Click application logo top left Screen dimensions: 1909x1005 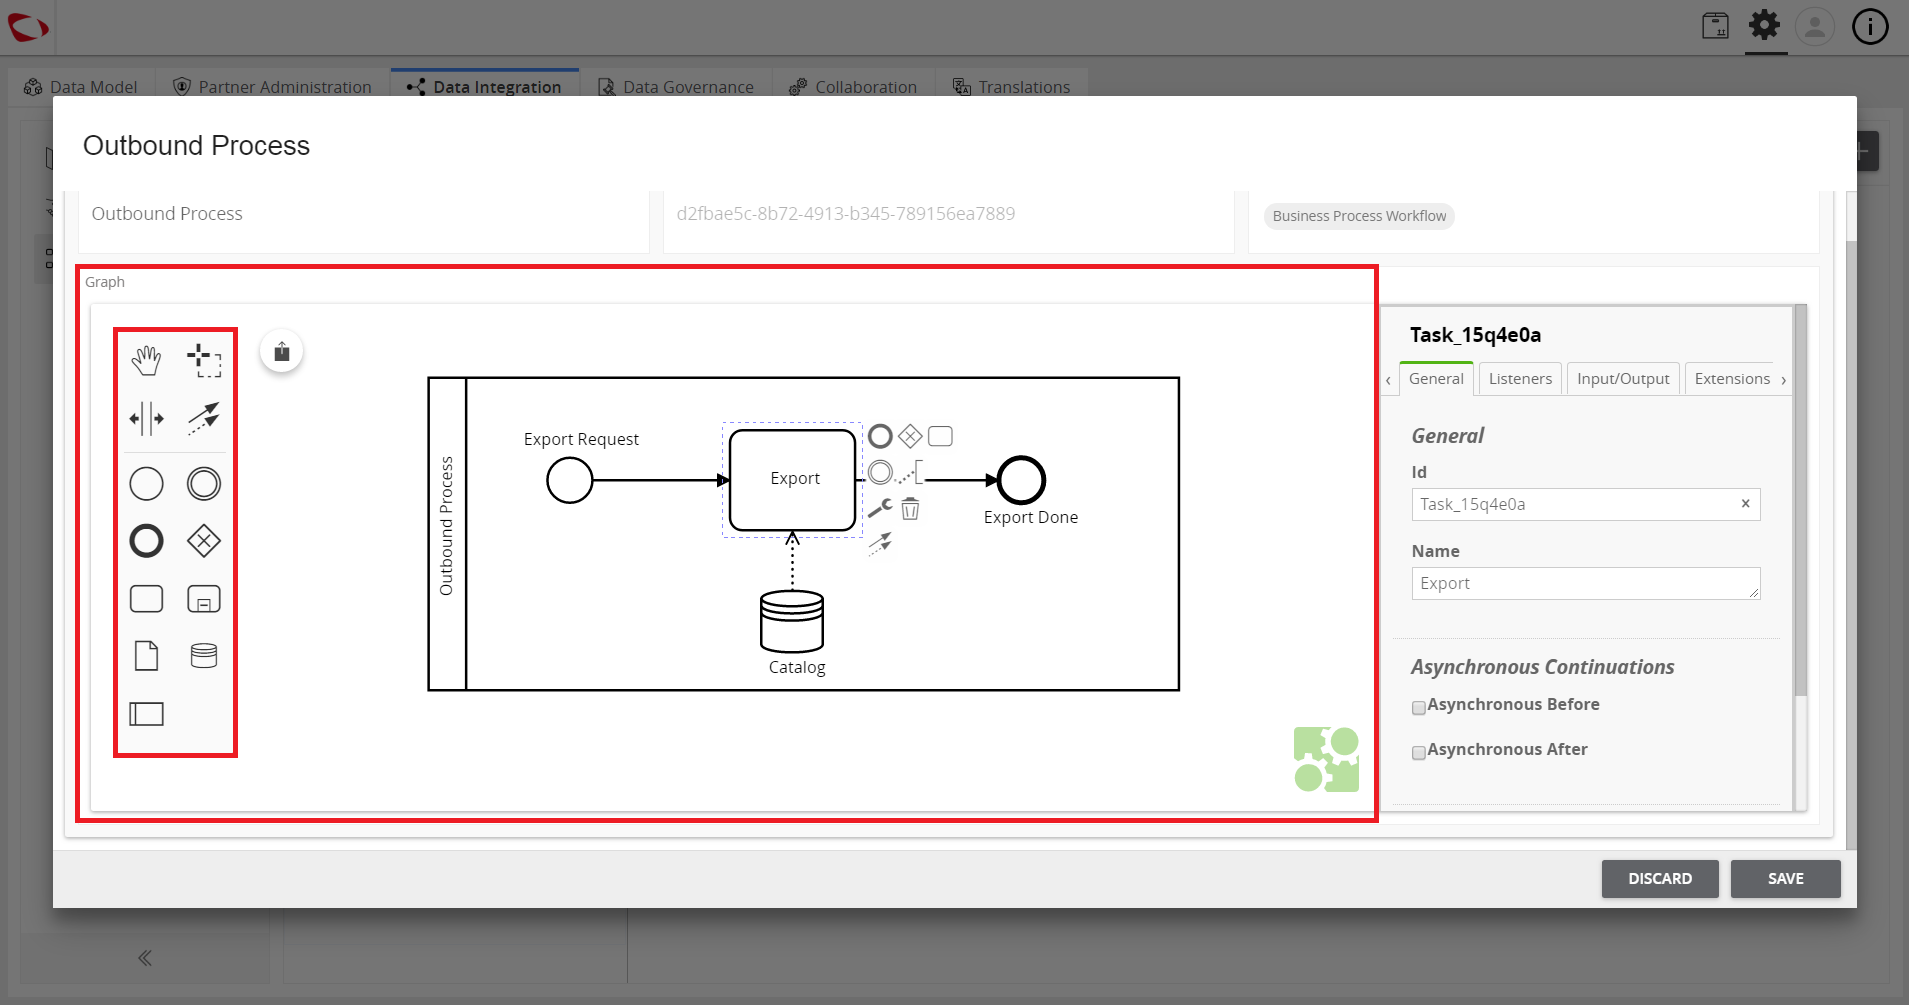pyautogui.click(x=28, y=27)
